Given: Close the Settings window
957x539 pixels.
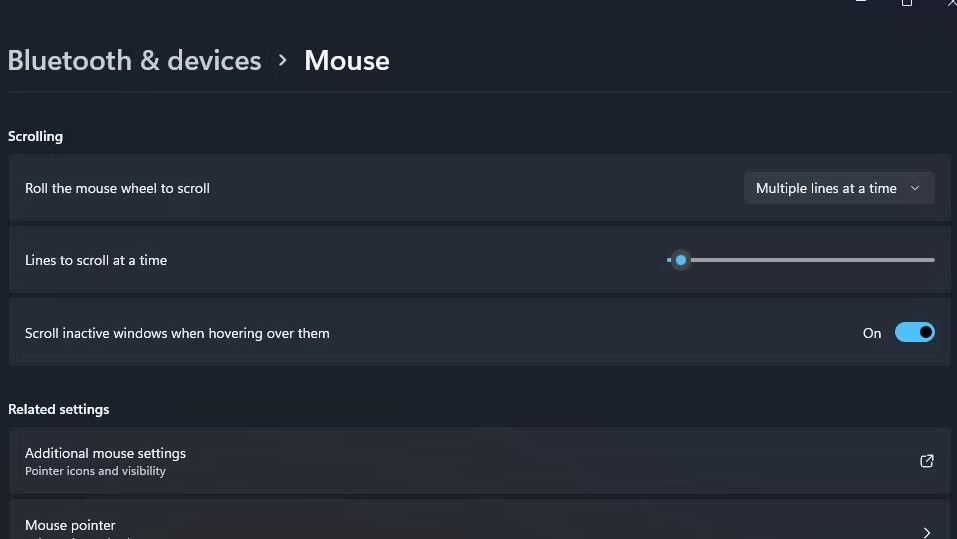Looking at the screenshot, I should [951, 3].
